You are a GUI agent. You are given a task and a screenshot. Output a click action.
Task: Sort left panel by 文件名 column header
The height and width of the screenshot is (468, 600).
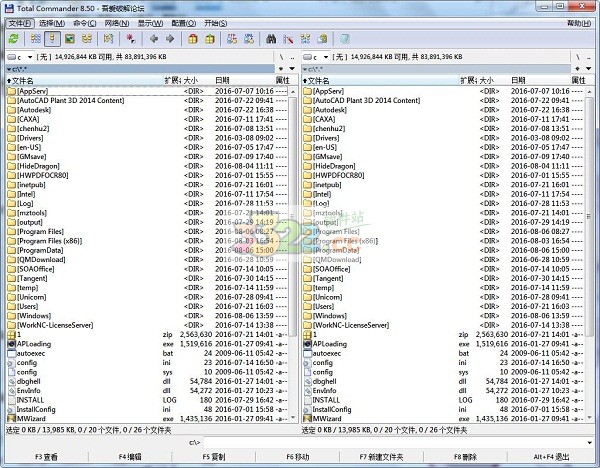pyautogui.click(x=85, y=80)
